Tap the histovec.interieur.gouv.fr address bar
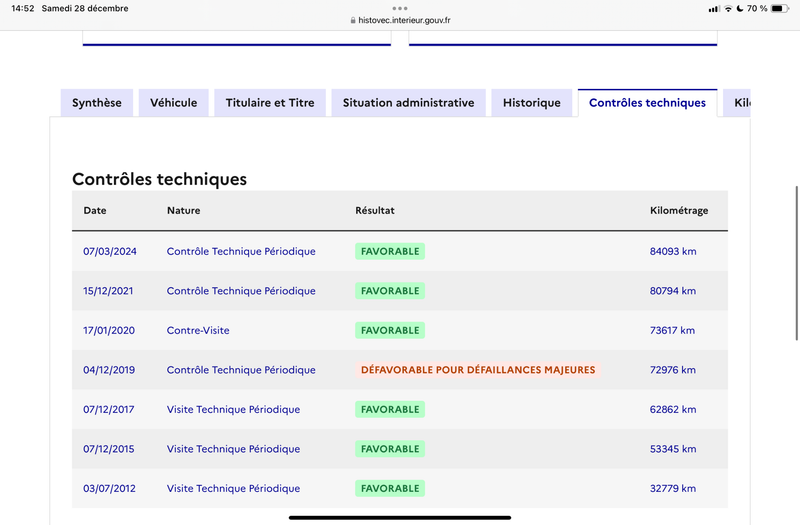This screenshot has height=525, width=800. (x=400, y=20)
